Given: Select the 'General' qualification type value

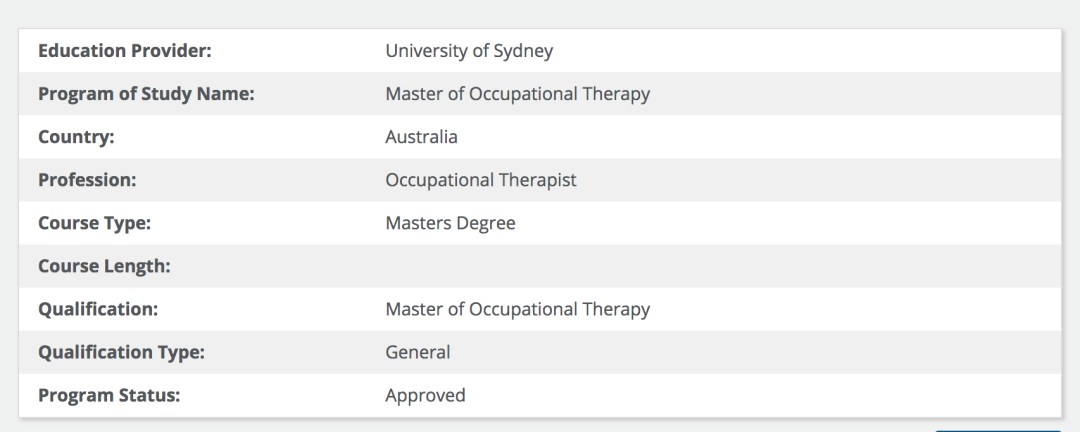Looking at the screenshot, I should pos(418,352).
